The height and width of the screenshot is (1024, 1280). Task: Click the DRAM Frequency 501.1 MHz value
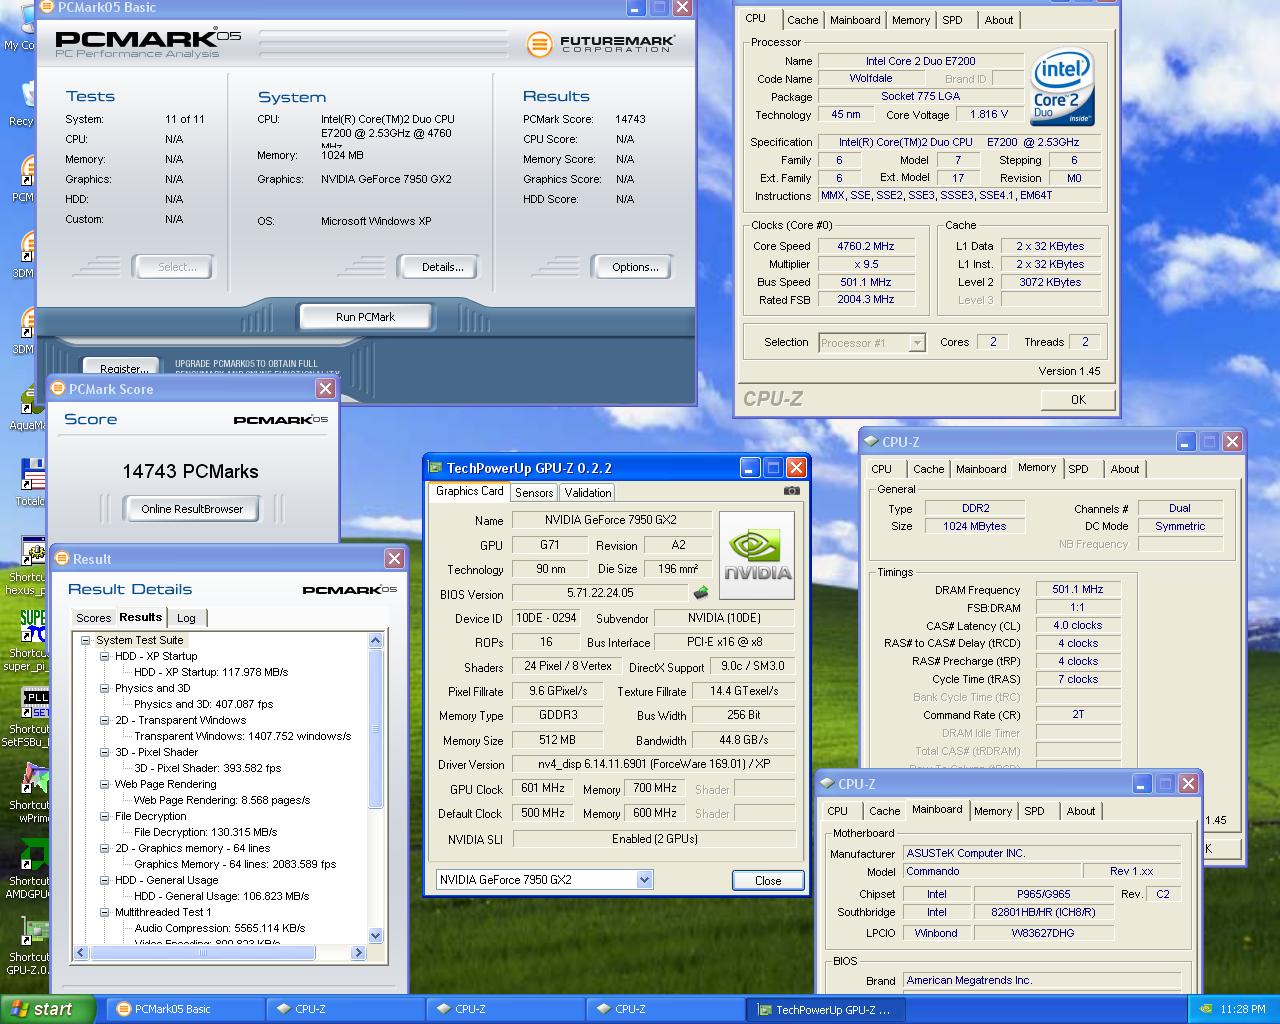point(1077,590)
